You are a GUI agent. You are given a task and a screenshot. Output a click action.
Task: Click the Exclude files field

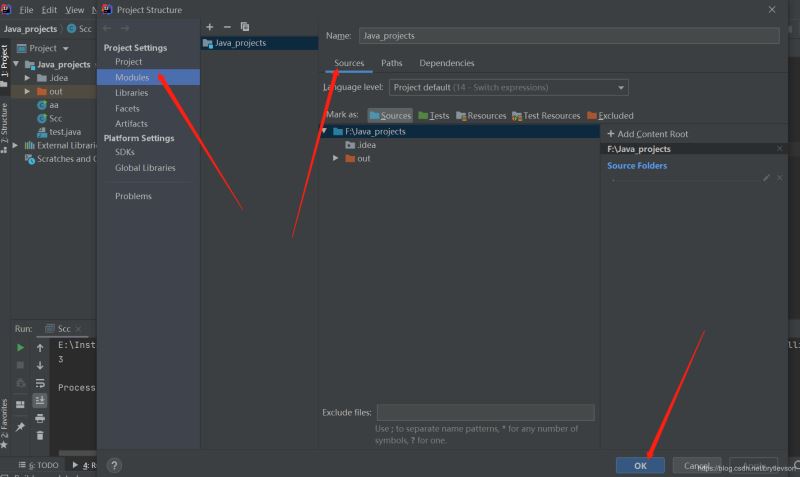point(485,412)
